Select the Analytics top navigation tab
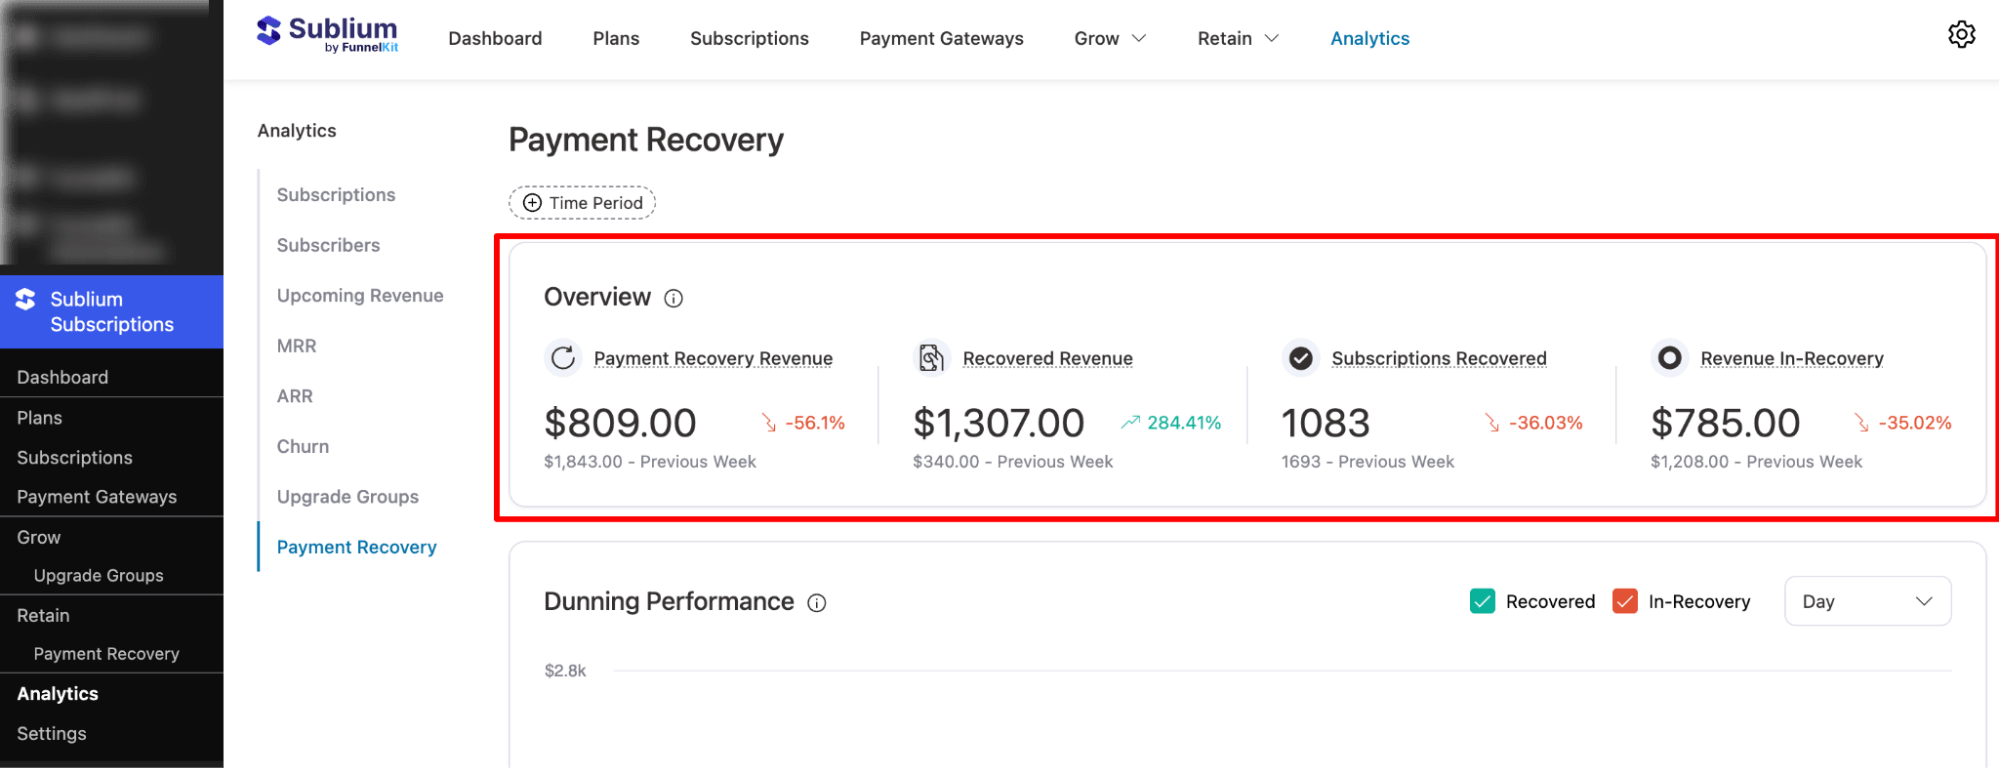The width and height of the screenshot is (1999, 769). (1369, 38)
